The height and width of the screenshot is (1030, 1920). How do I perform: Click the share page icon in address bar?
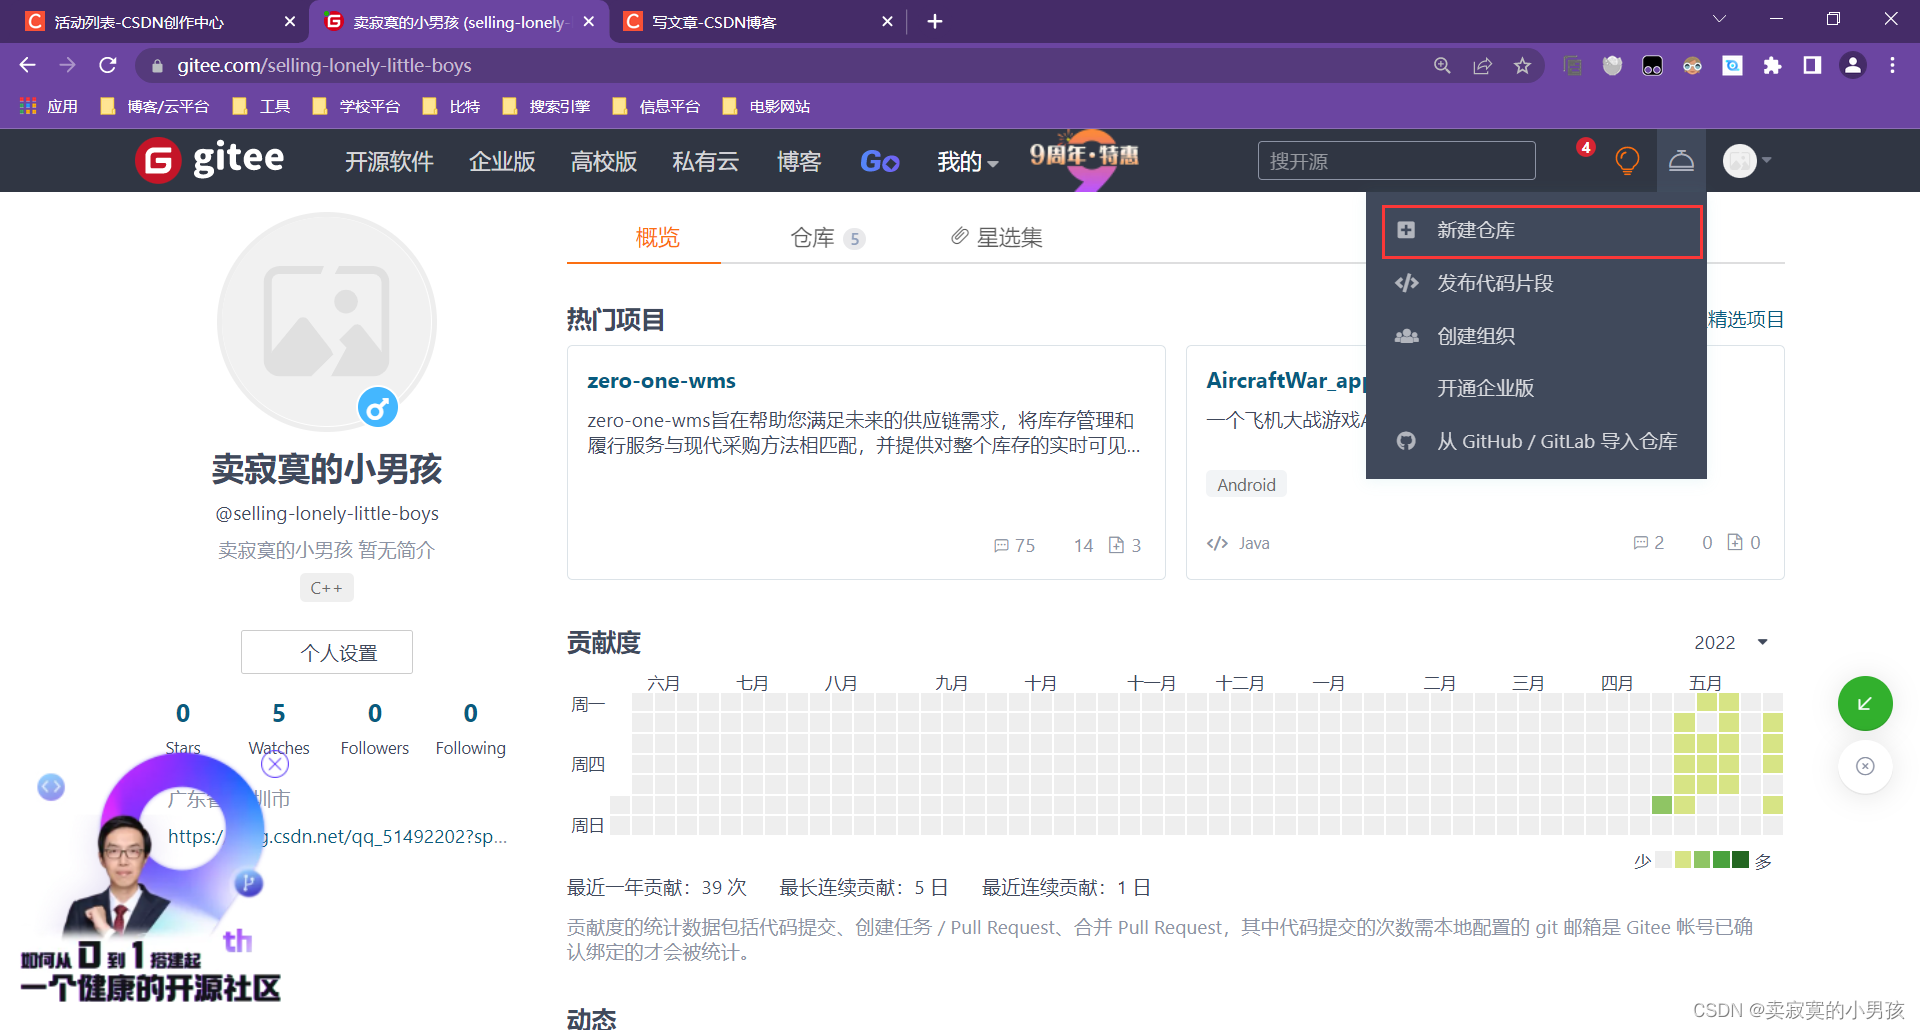[1482, 66]
